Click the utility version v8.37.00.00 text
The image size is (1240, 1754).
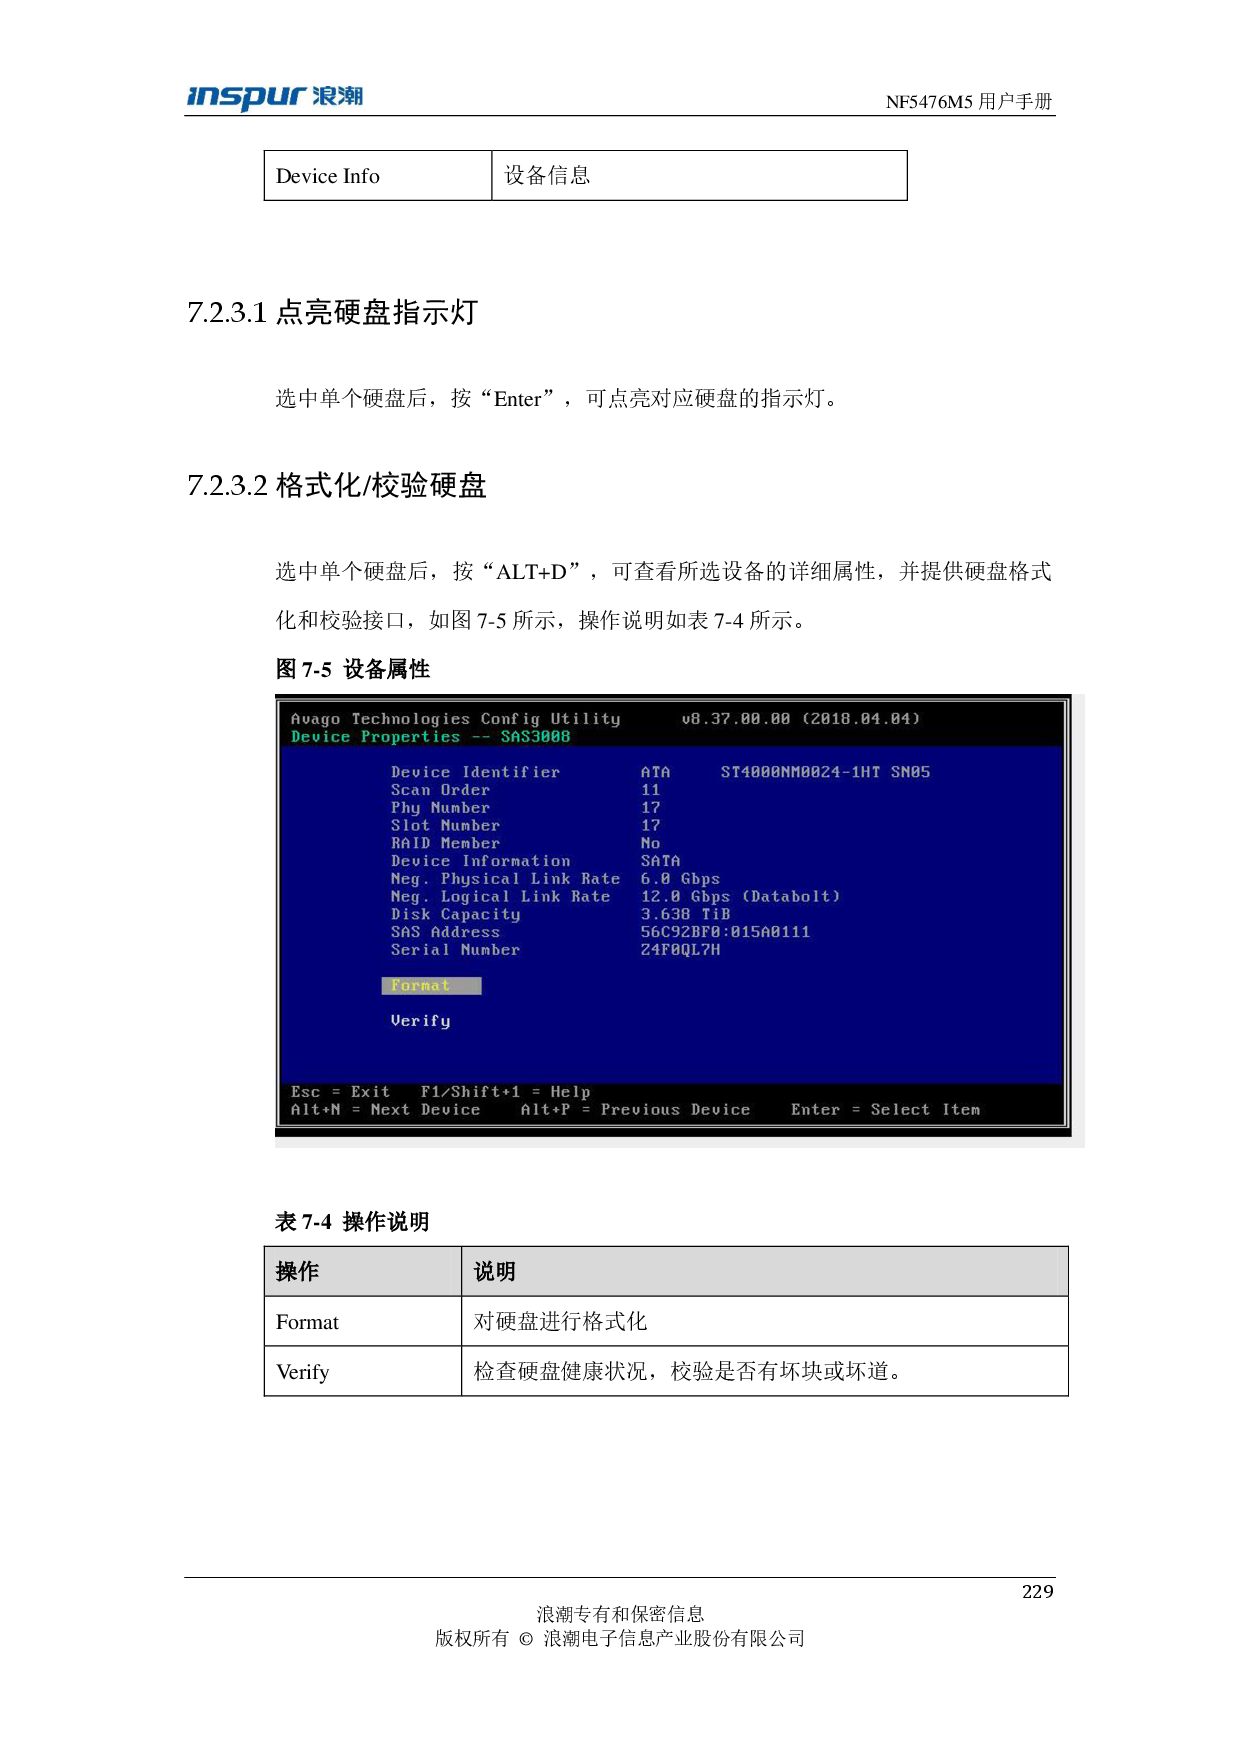(735, 719)
